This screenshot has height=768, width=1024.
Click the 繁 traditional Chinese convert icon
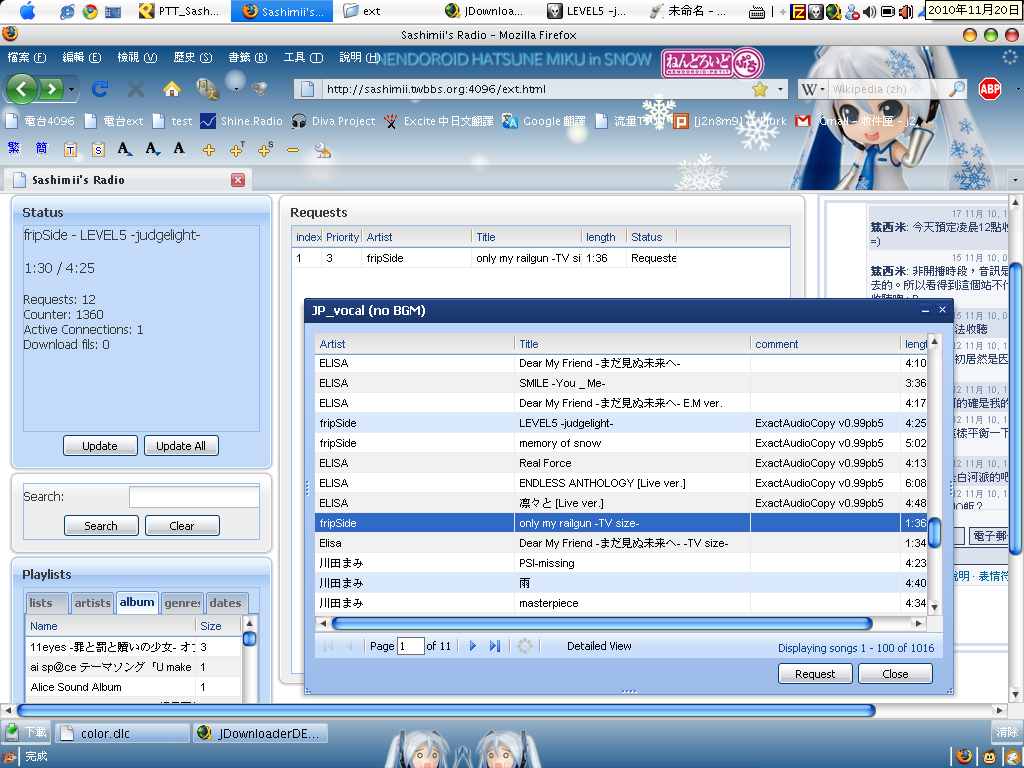14,149
